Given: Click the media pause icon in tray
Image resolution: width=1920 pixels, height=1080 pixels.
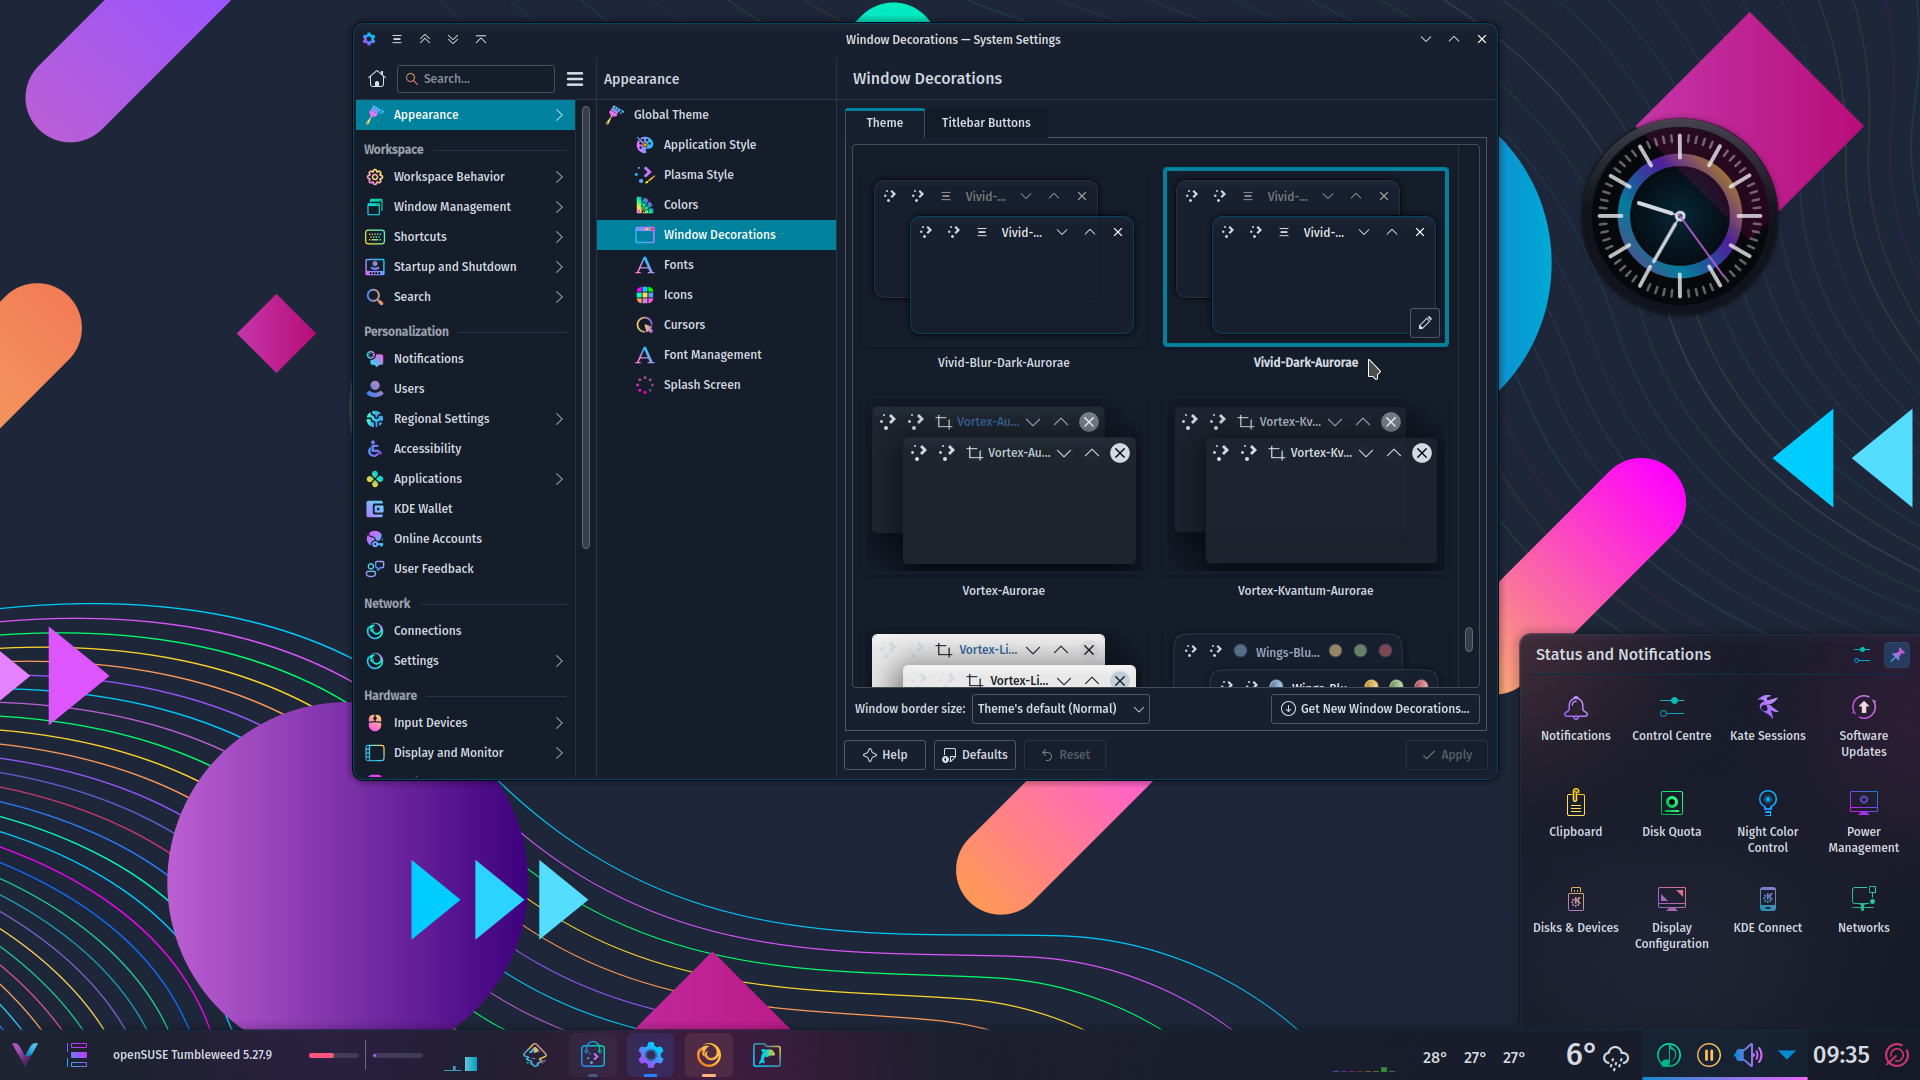Looking at the screenshot, I should [x=1709, y=1055].
